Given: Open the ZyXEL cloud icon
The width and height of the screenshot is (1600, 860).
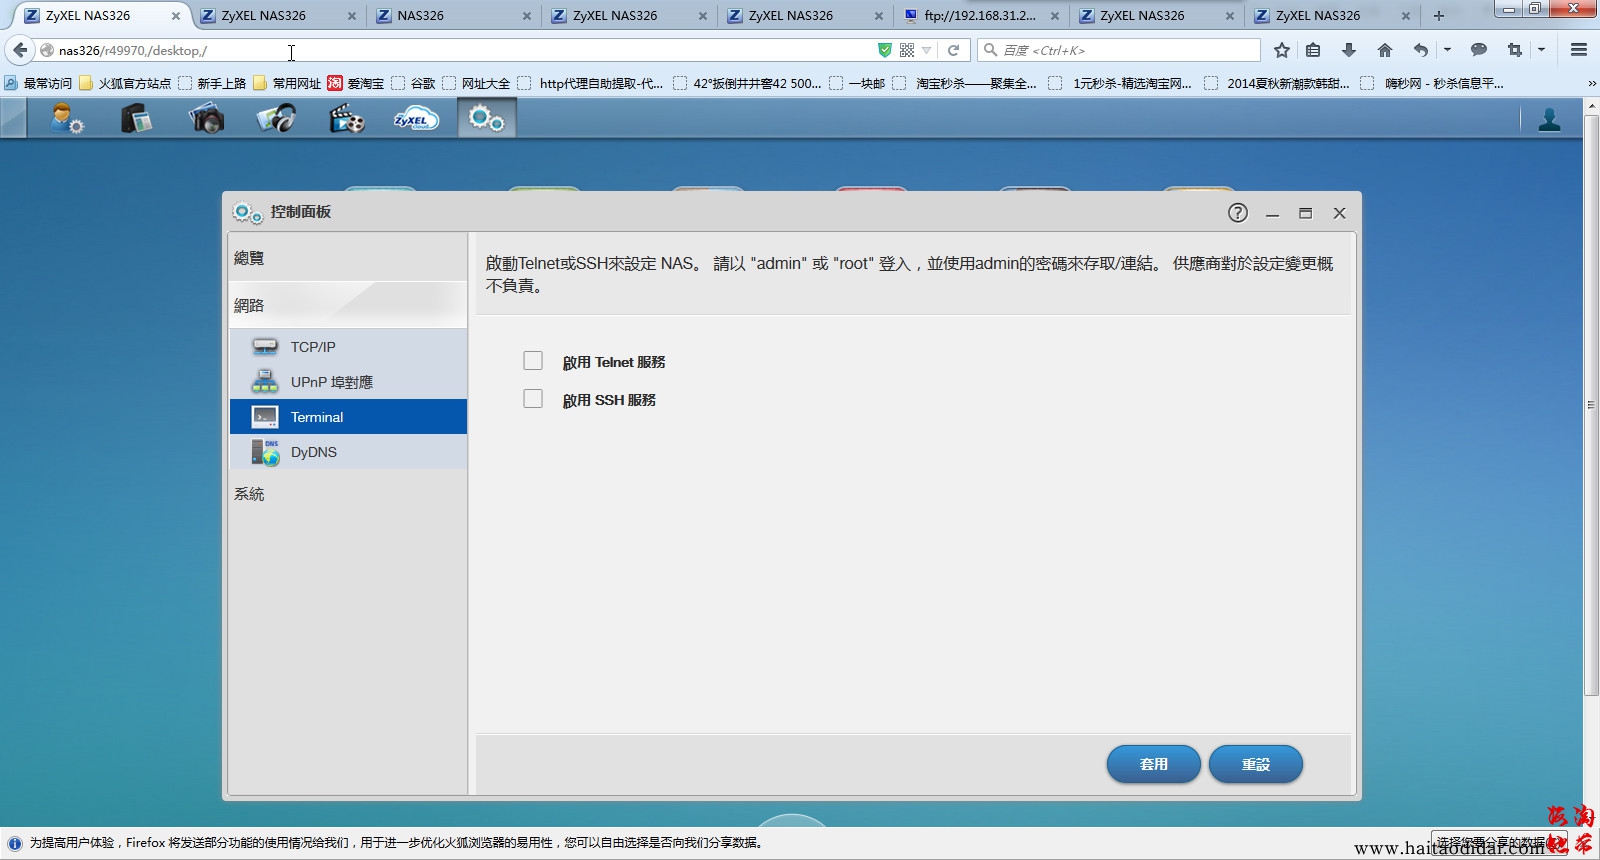Looking at the screenshot, I should coord(416,119).
